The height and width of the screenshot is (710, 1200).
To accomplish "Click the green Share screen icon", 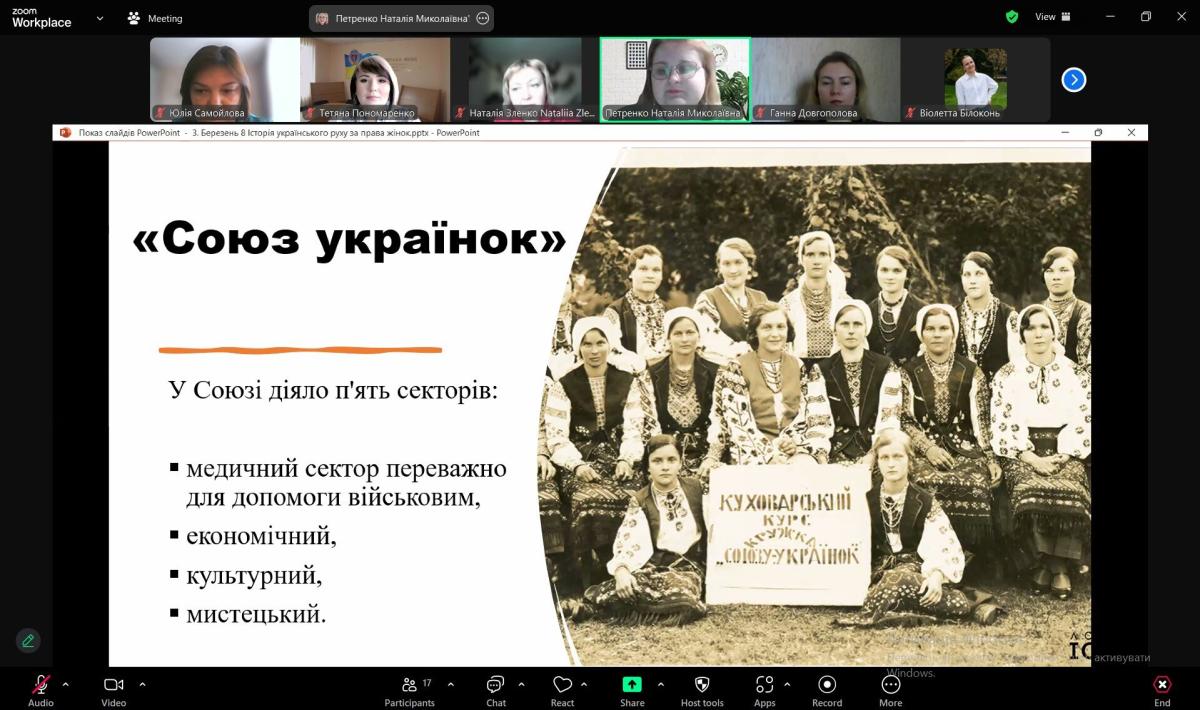I will (632, 685).
